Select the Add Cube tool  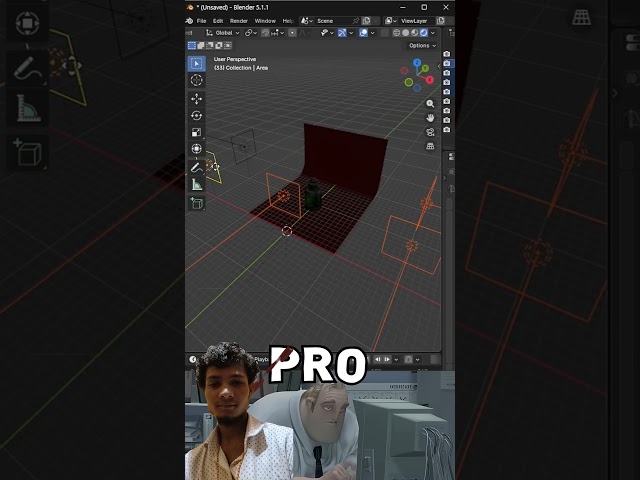196,203
